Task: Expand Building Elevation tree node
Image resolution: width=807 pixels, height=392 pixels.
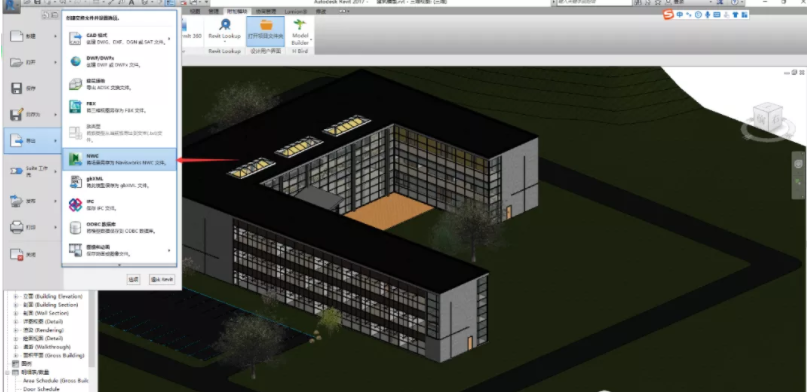Action: pos(16,297)
